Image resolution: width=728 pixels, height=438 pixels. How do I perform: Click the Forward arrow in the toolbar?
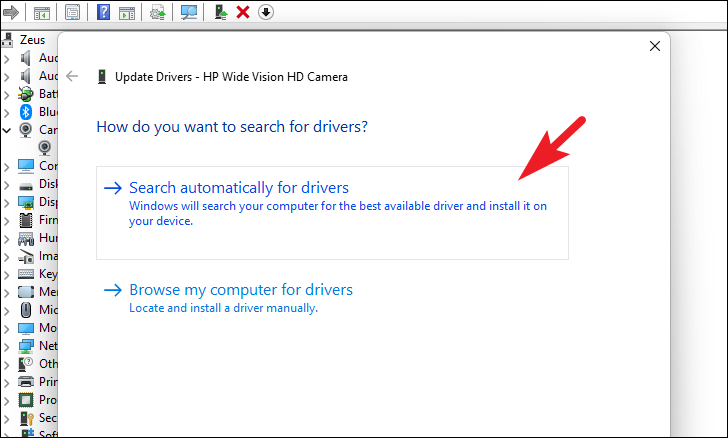click(11, 12)
